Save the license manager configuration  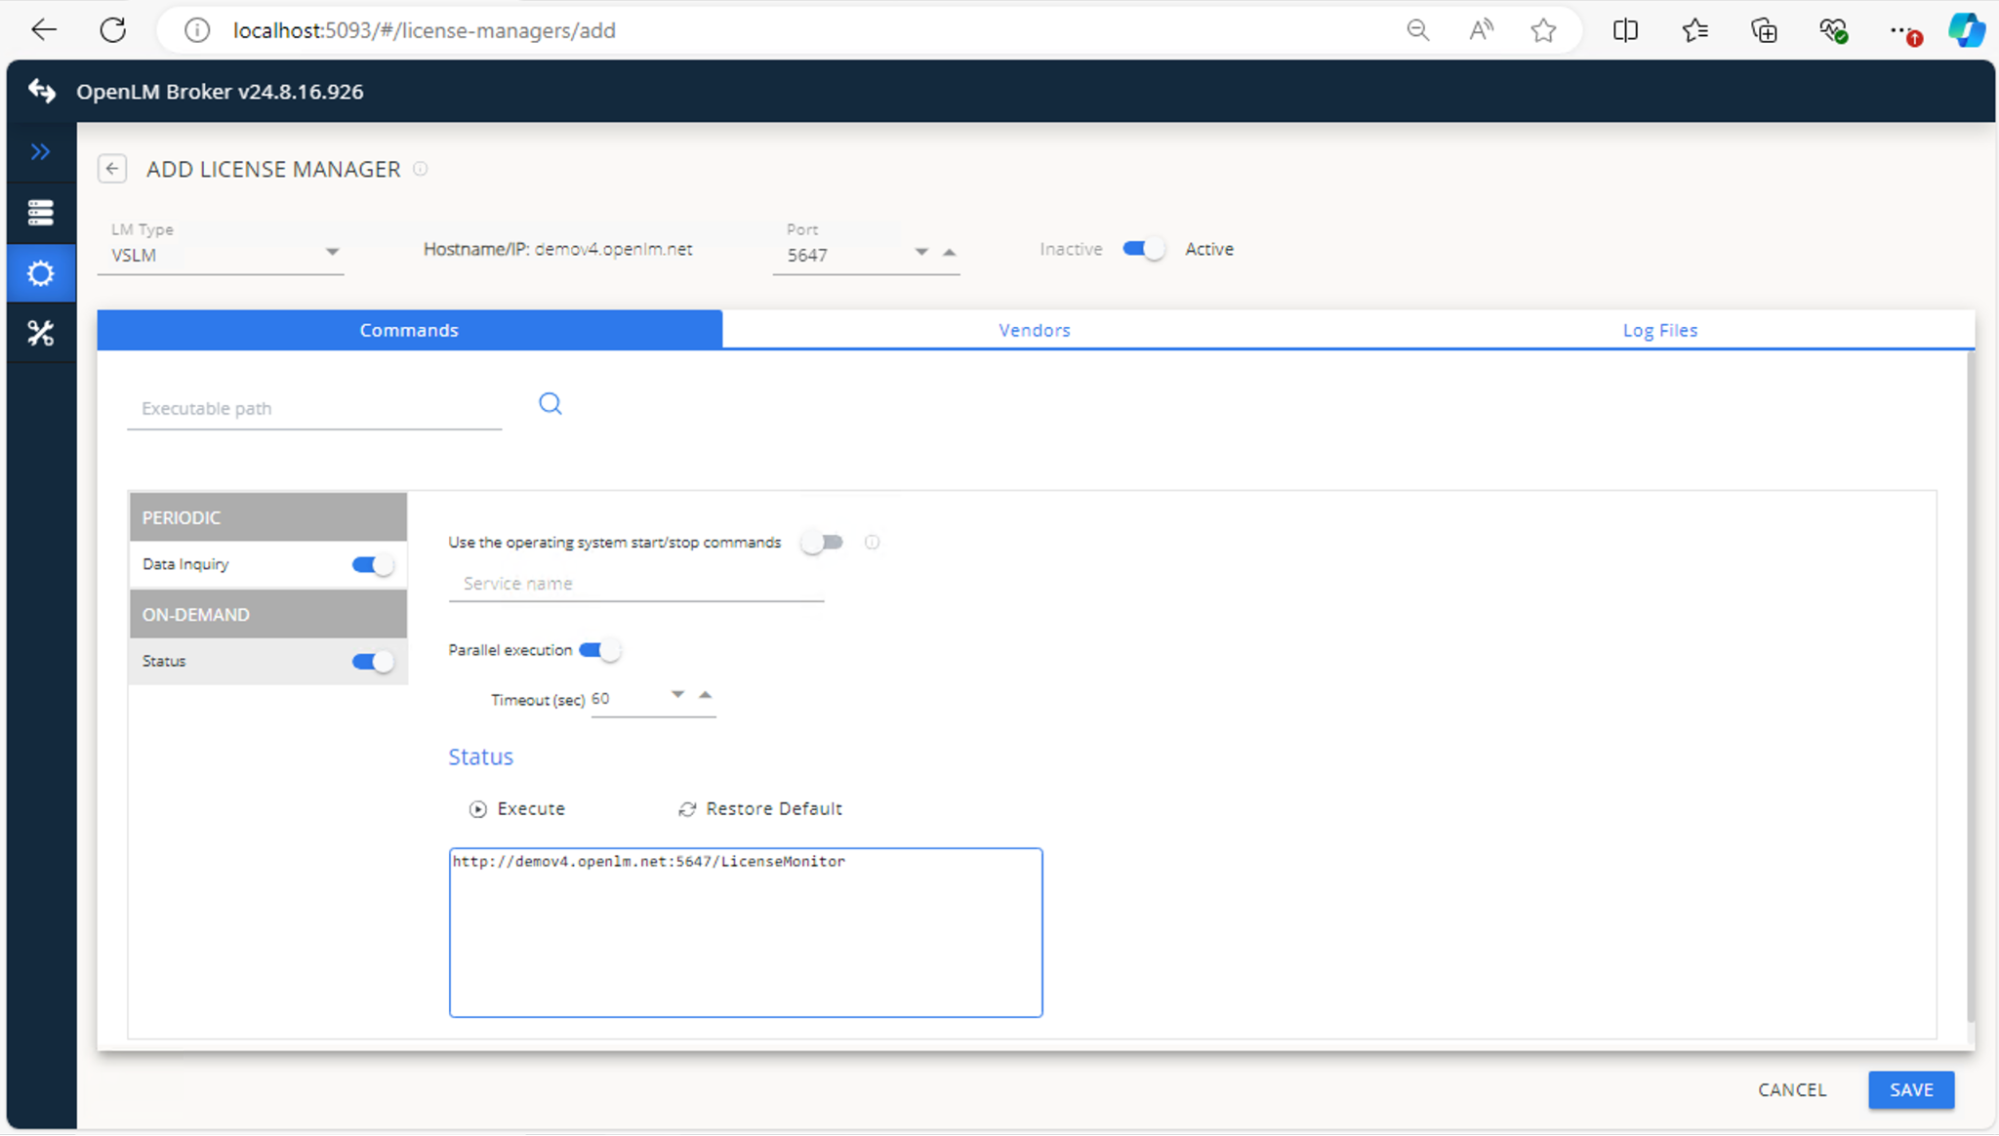click(1910, 1089)
